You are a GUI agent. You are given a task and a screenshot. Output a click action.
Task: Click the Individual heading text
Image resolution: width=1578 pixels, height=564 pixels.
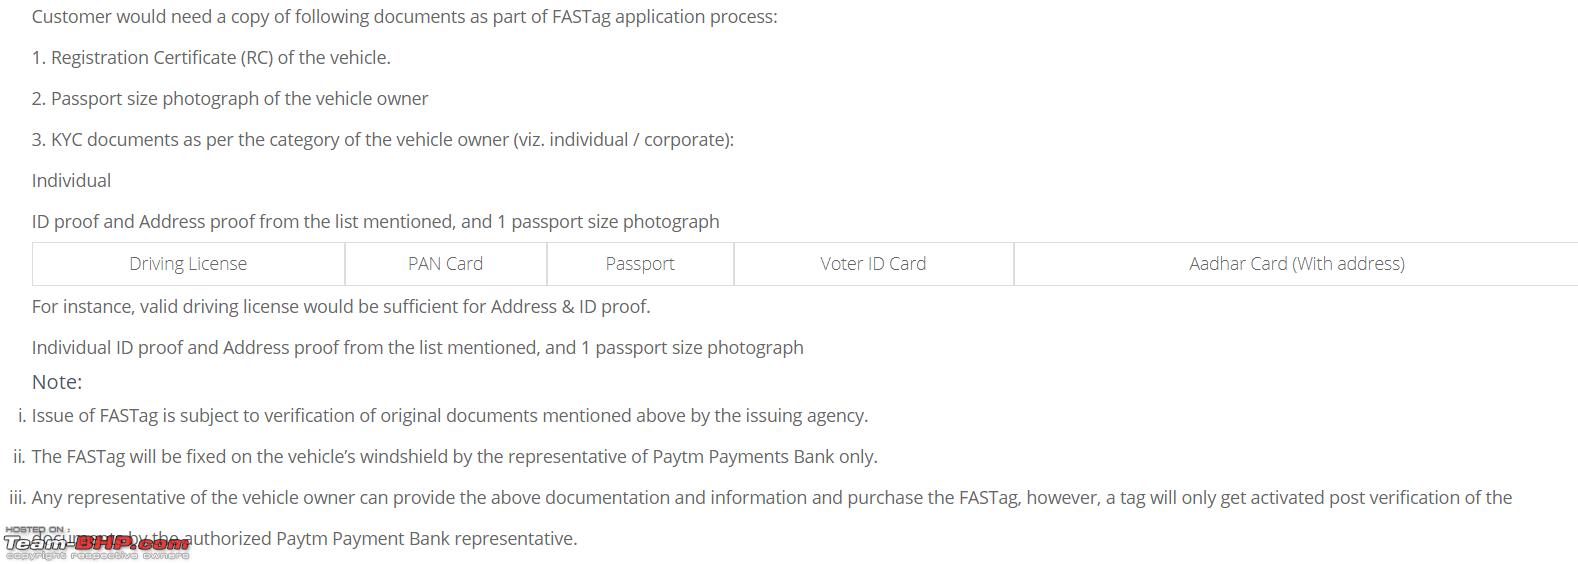point(71,181)
